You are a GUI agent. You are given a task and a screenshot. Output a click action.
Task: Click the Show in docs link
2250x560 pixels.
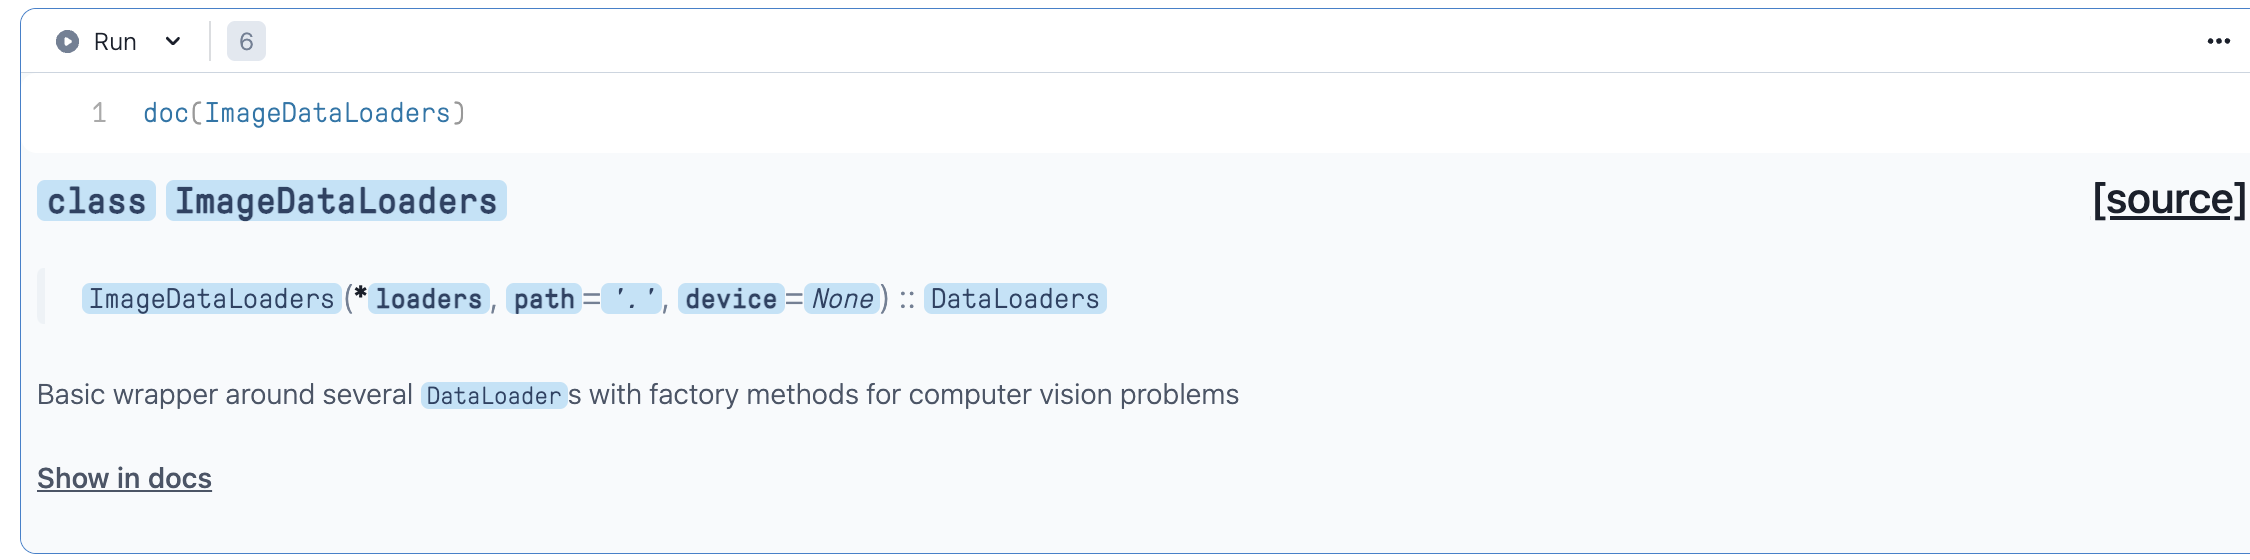(x=124, y=478)
